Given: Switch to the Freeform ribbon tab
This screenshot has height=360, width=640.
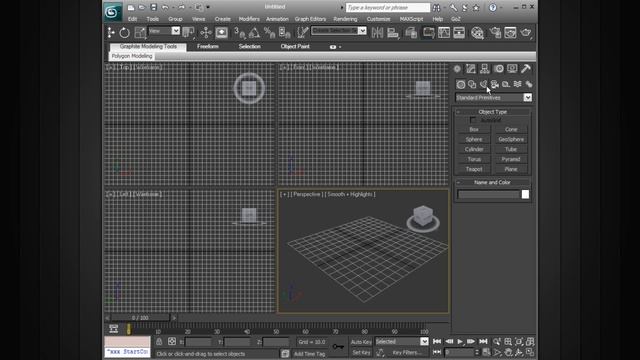Looking at the screenshot, I should [x=208, y=47].
